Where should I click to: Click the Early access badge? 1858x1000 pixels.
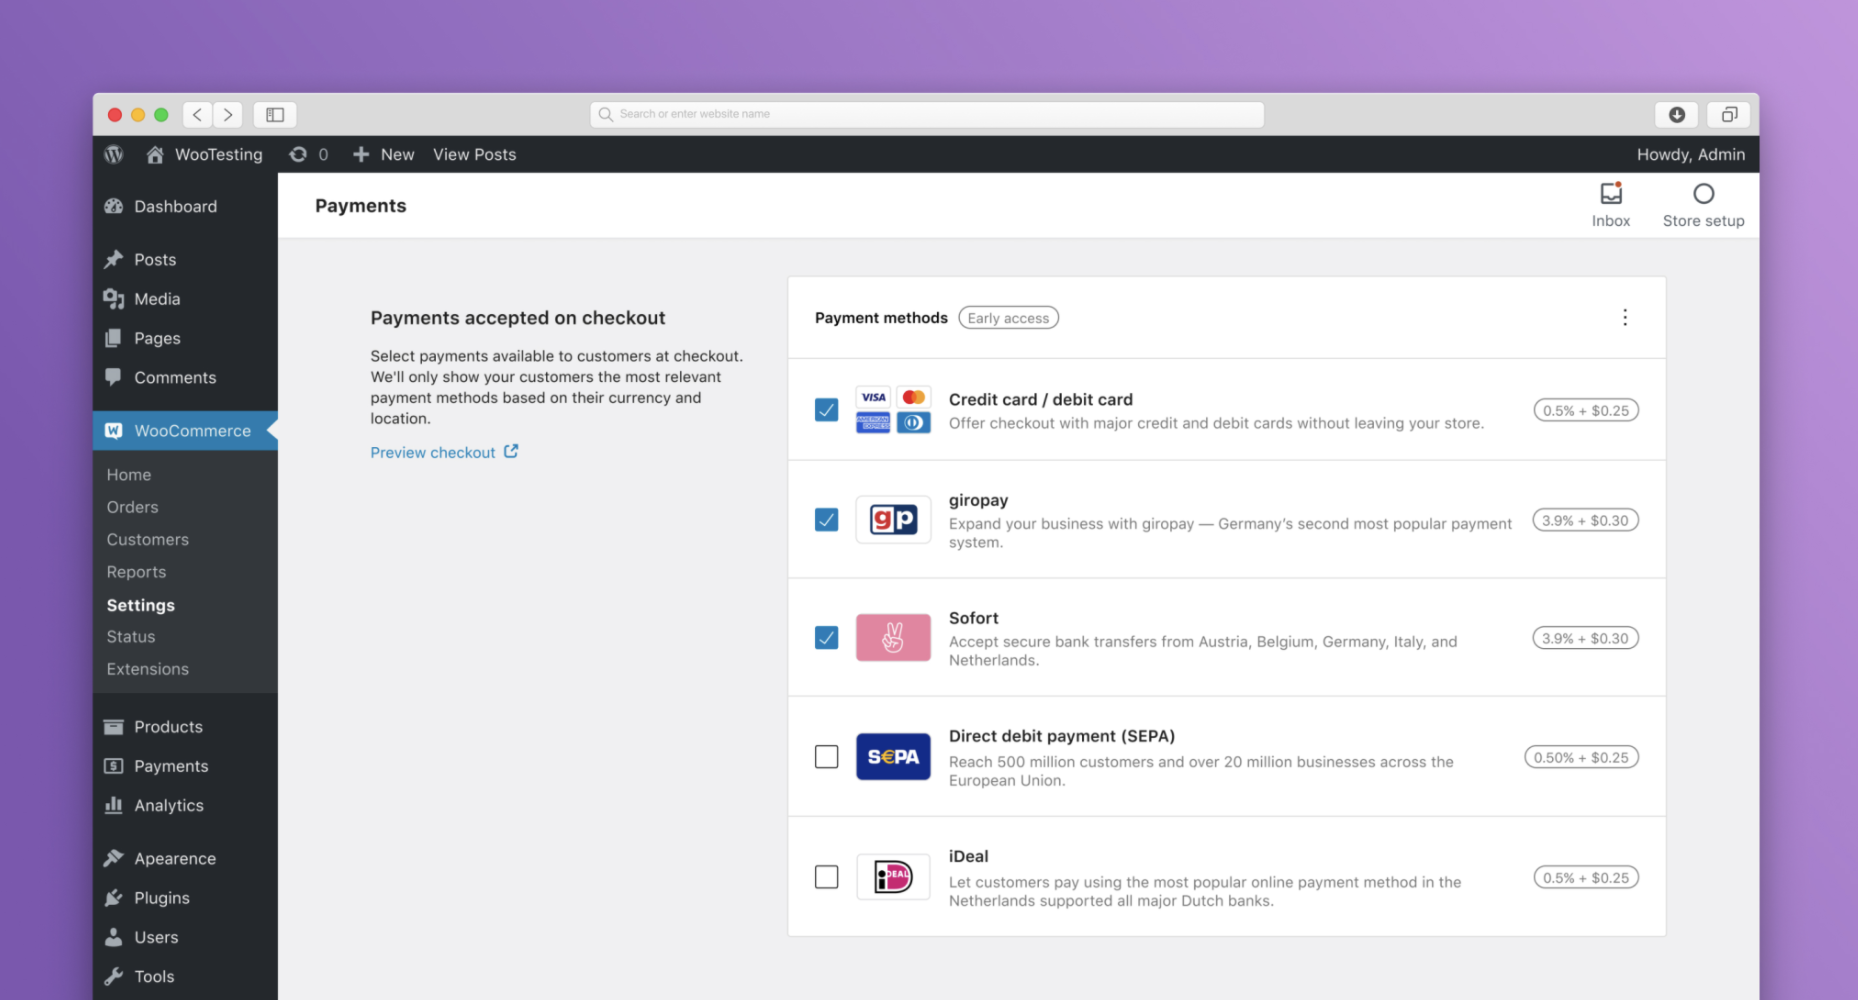click(x=1008, y=317)
